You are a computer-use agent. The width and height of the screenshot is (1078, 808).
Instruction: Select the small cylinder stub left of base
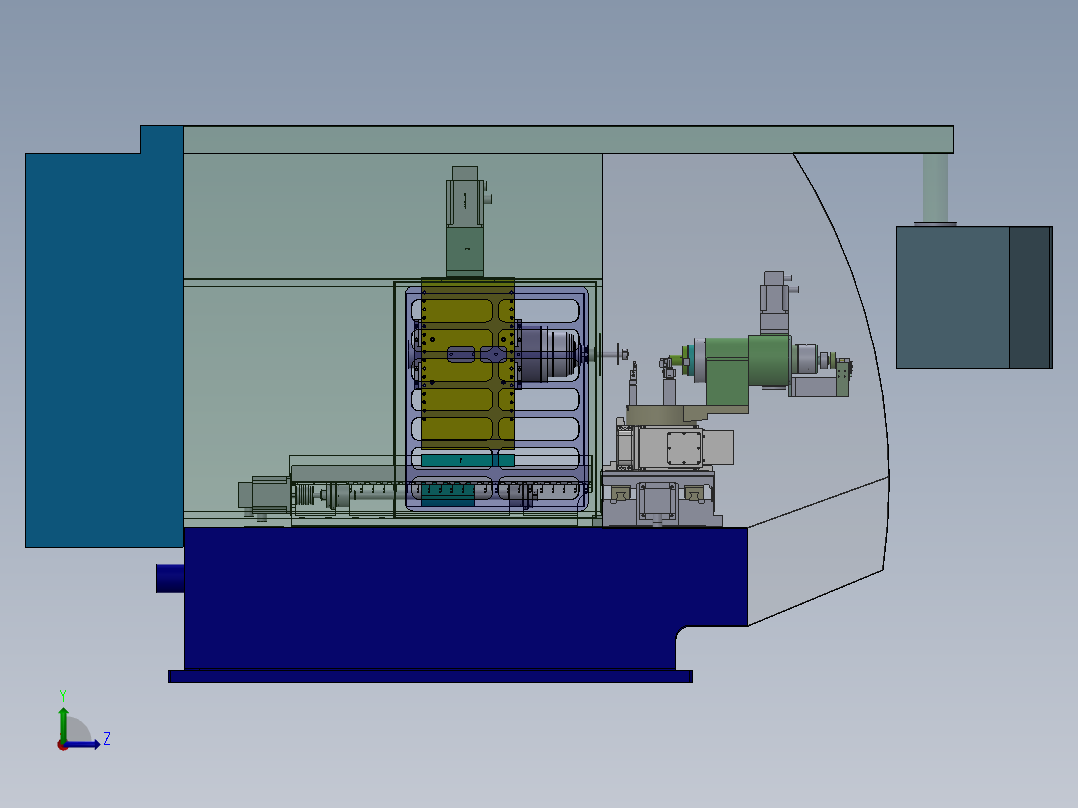[170, 578]
